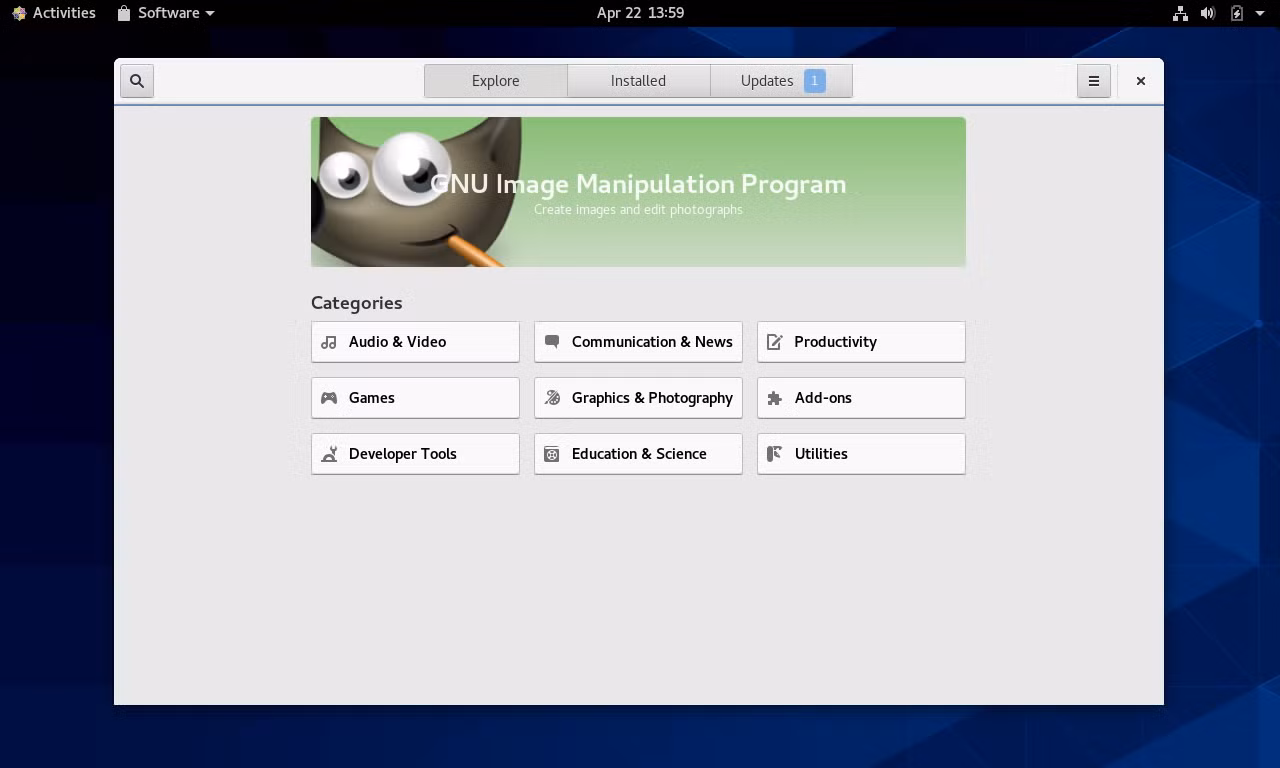Click the Developer Tools category icon
Image resolution: width=1280 pixels, height=768 pixels.
coord(328,454)
